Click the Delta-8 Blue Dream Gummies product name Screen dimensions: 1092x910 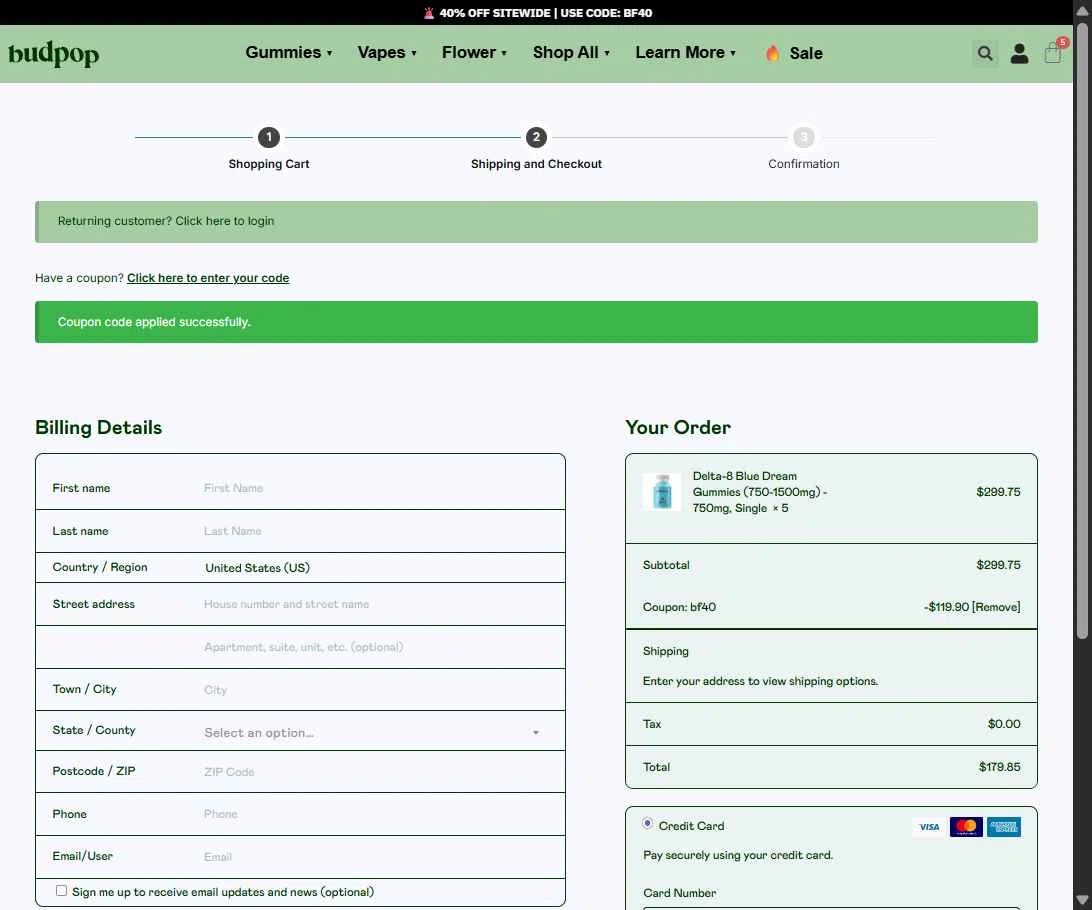point(760,492)
